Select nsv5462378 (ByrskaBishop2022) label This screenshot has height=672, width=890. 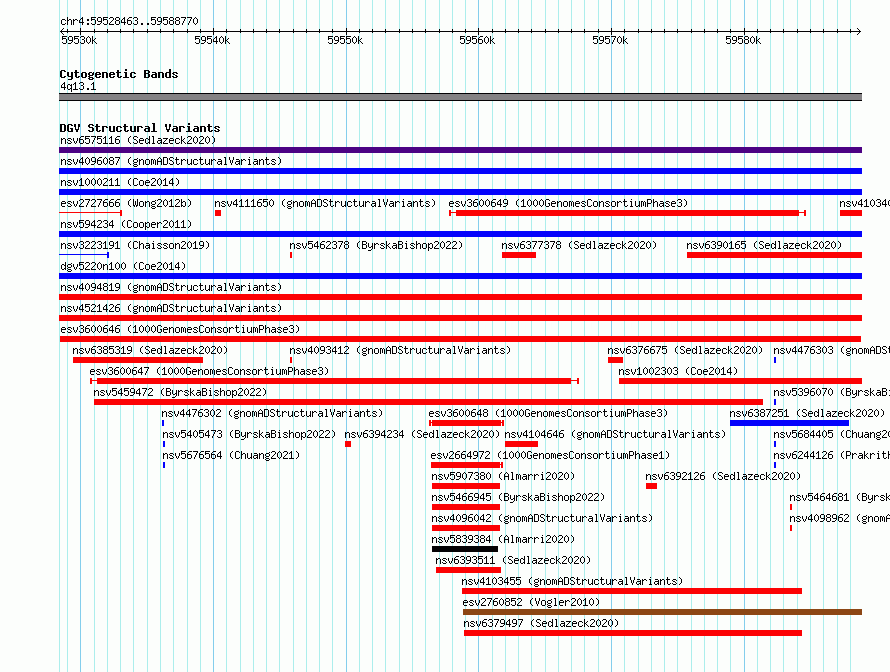(376, 245)
